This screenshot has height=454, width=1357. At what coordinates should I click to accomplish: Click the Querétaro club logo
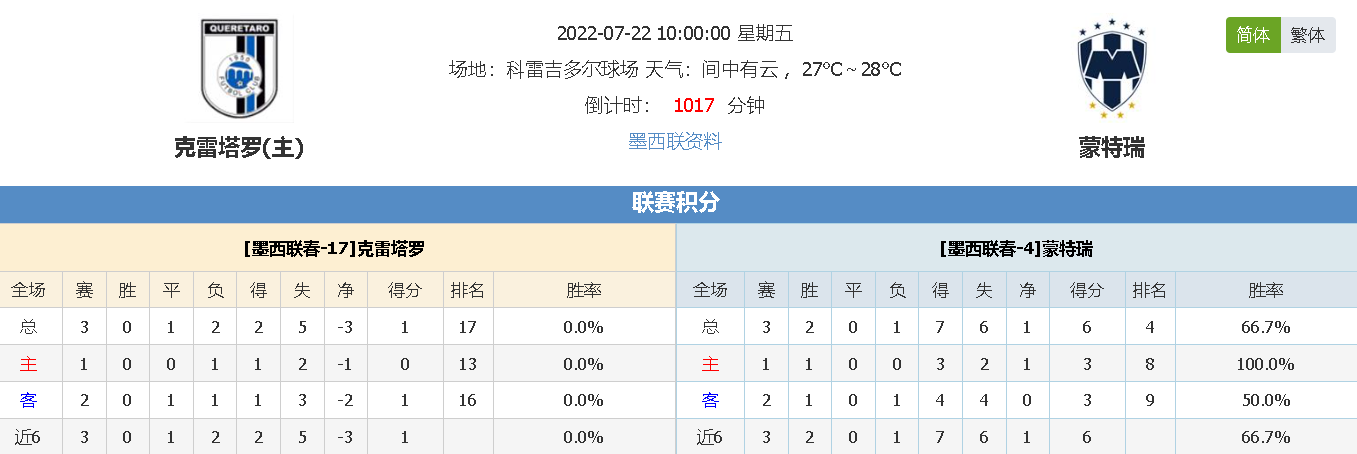click(x=238, y=70)
